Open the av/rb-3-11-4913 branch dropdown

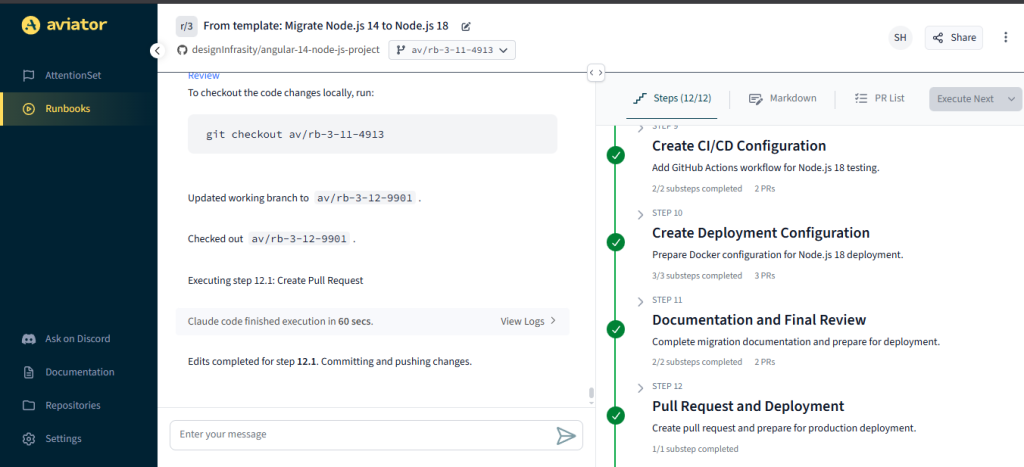(x=452, y=49)
